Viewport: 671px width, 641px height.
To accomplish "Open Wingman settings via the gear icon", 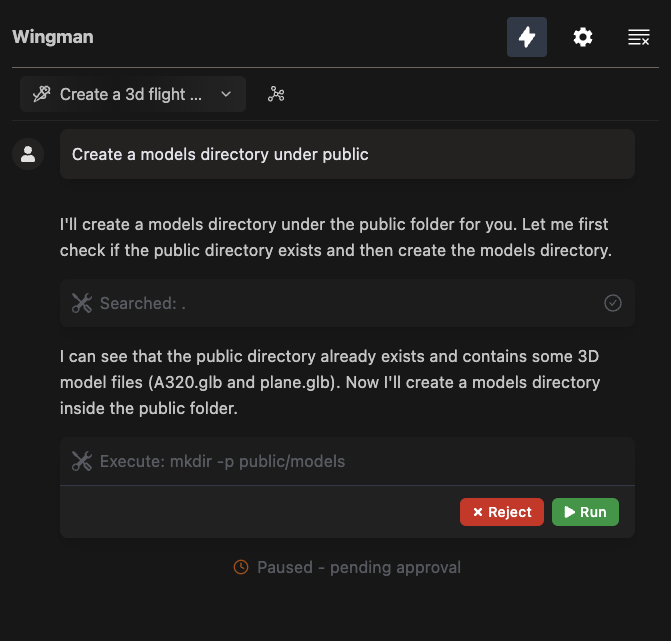I will [x=583, y=37].
